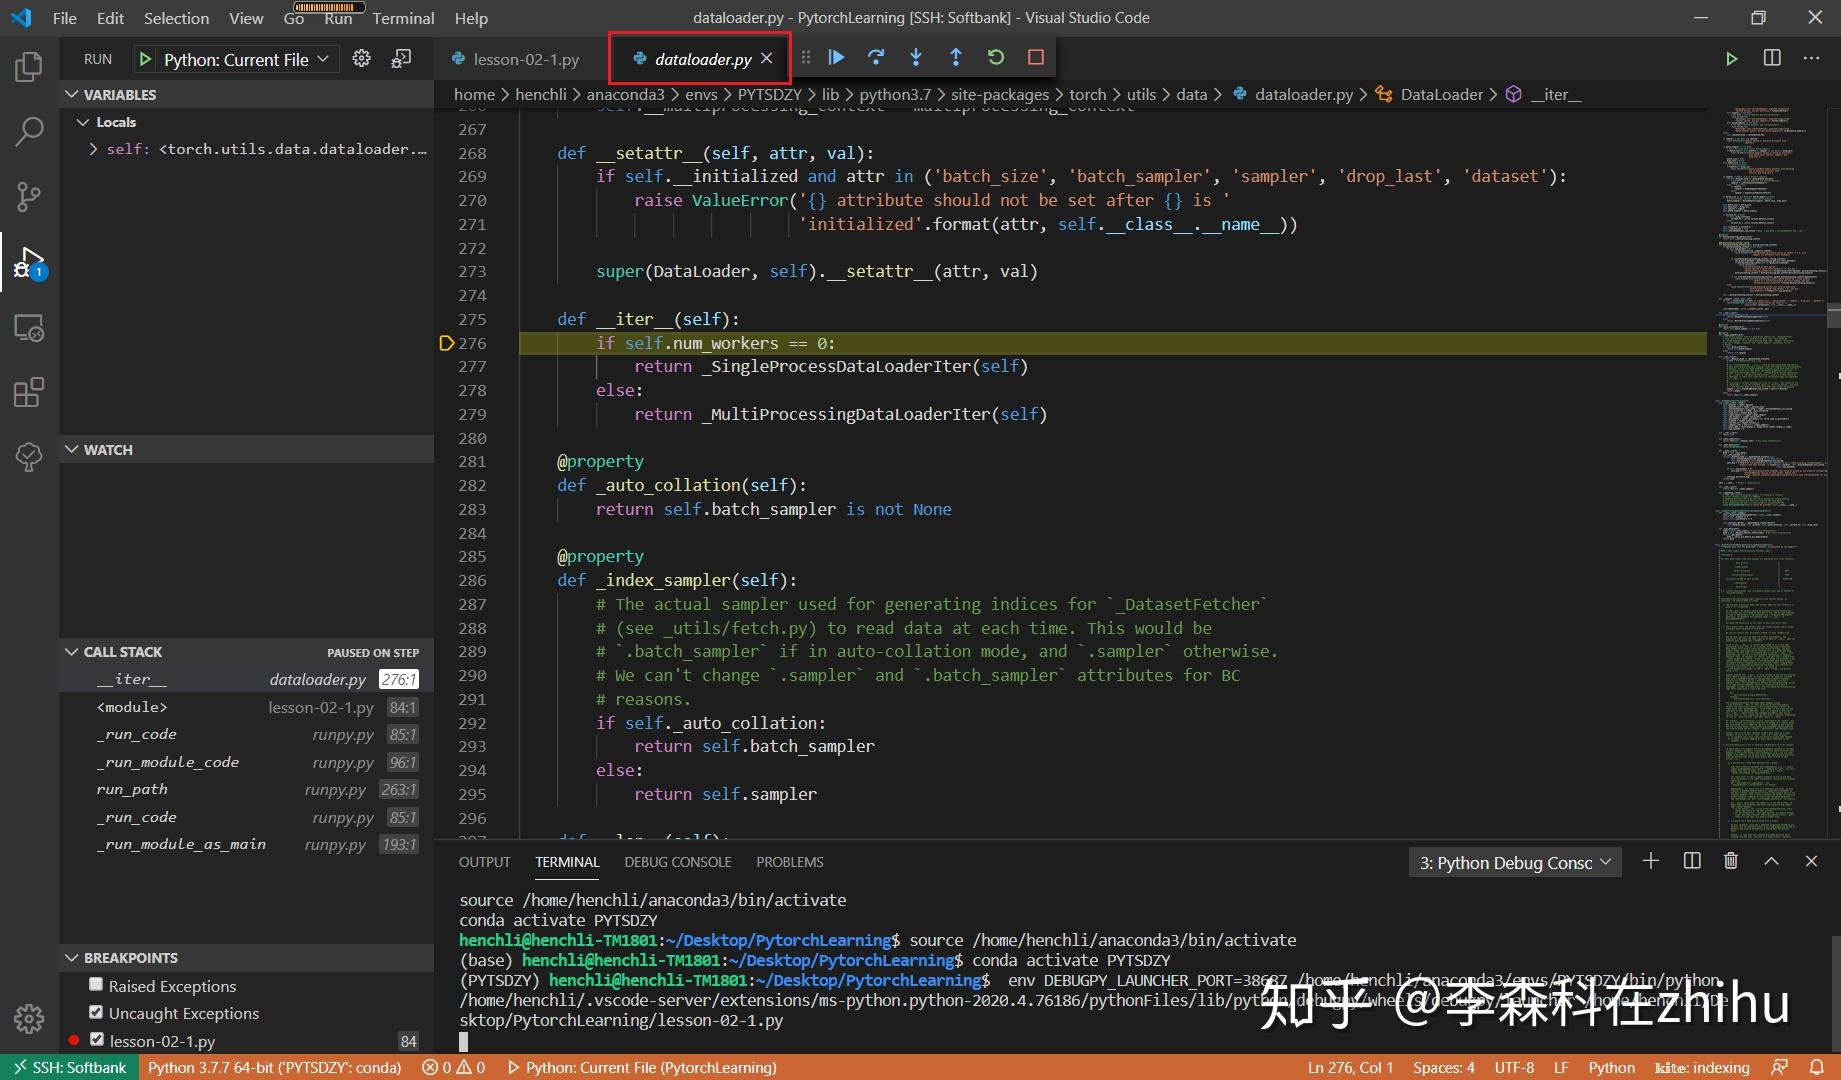
Task: Disable the Uncaught Exceptions breakpoint
Action: click(x=96, y=1011)
